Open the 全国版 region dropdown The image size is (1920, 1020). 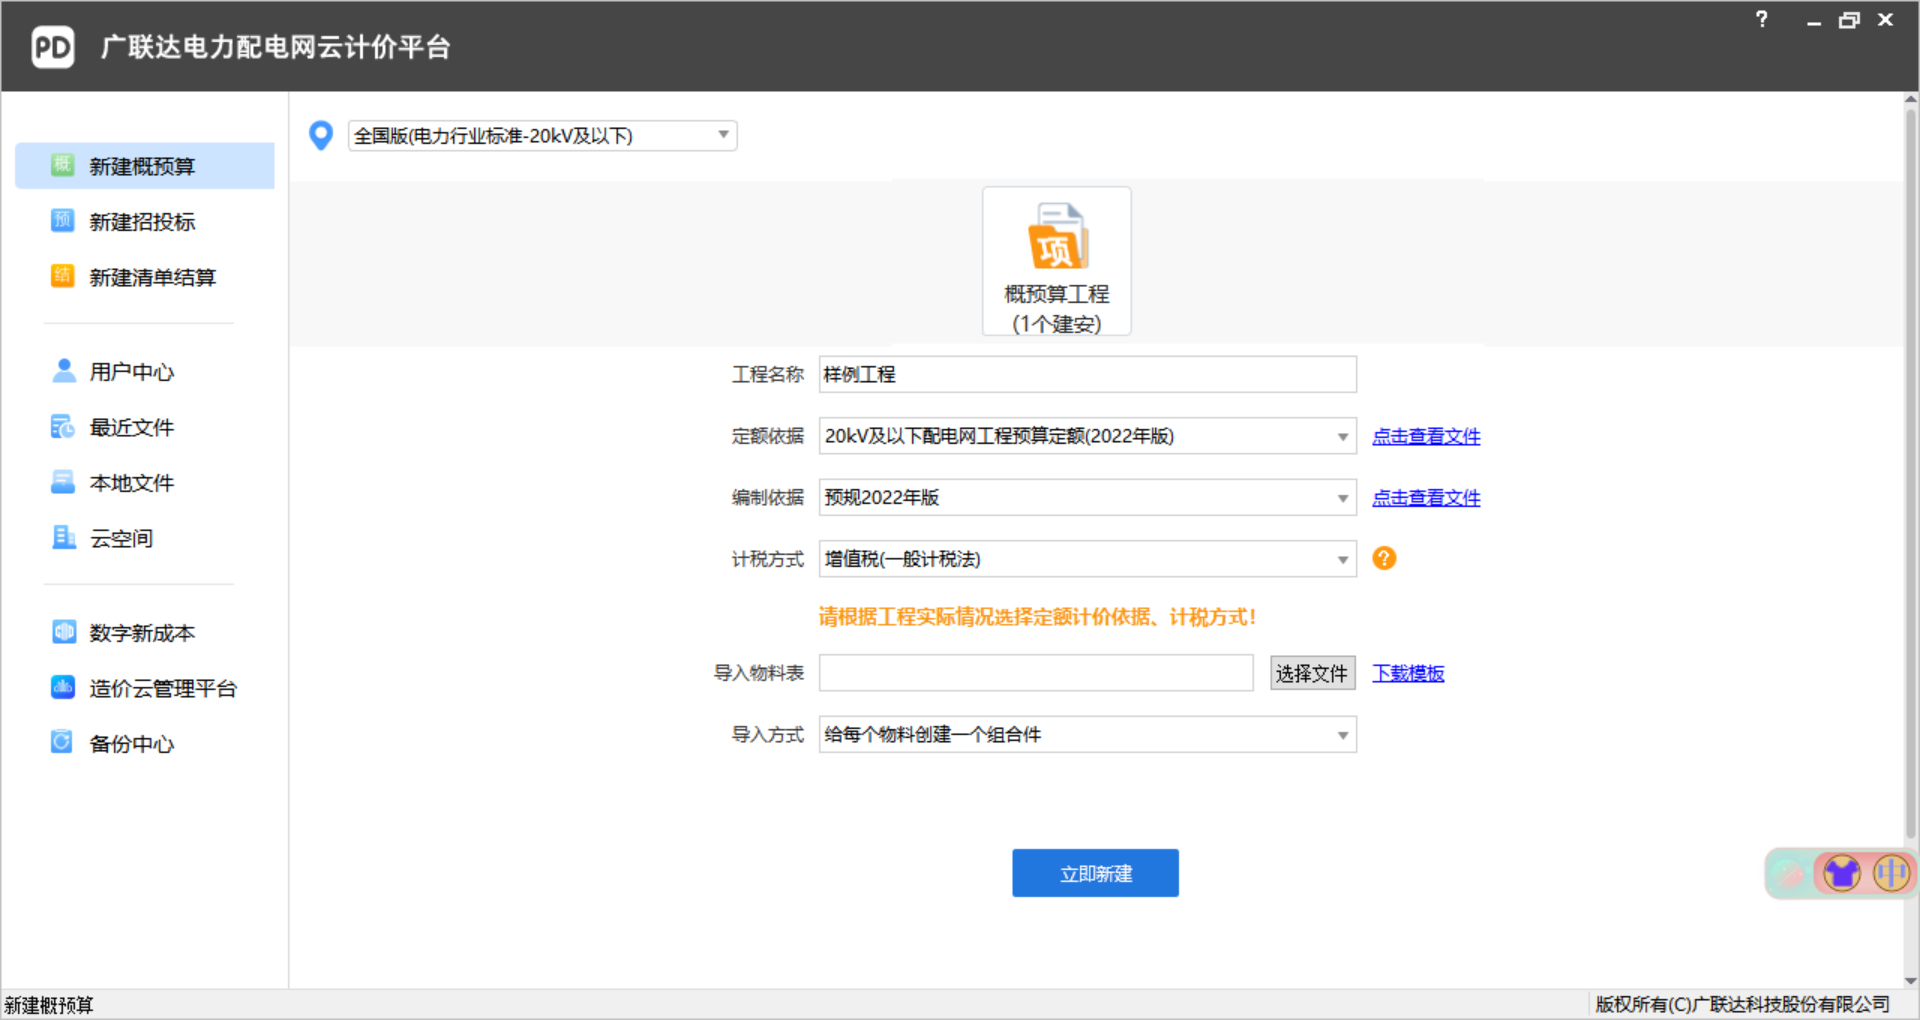723,135
